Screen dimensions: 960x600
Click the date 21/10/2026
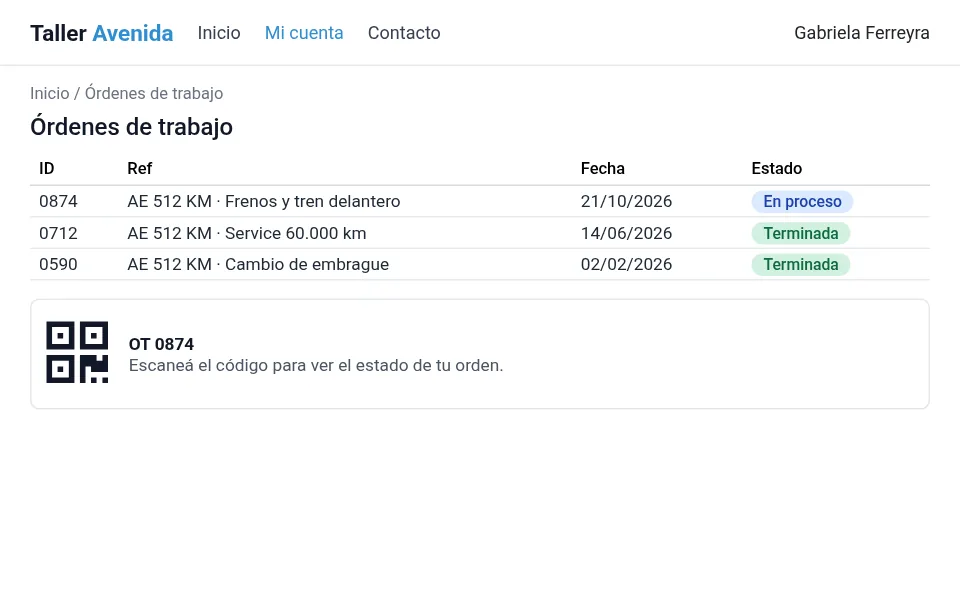(x=626, y=201)
